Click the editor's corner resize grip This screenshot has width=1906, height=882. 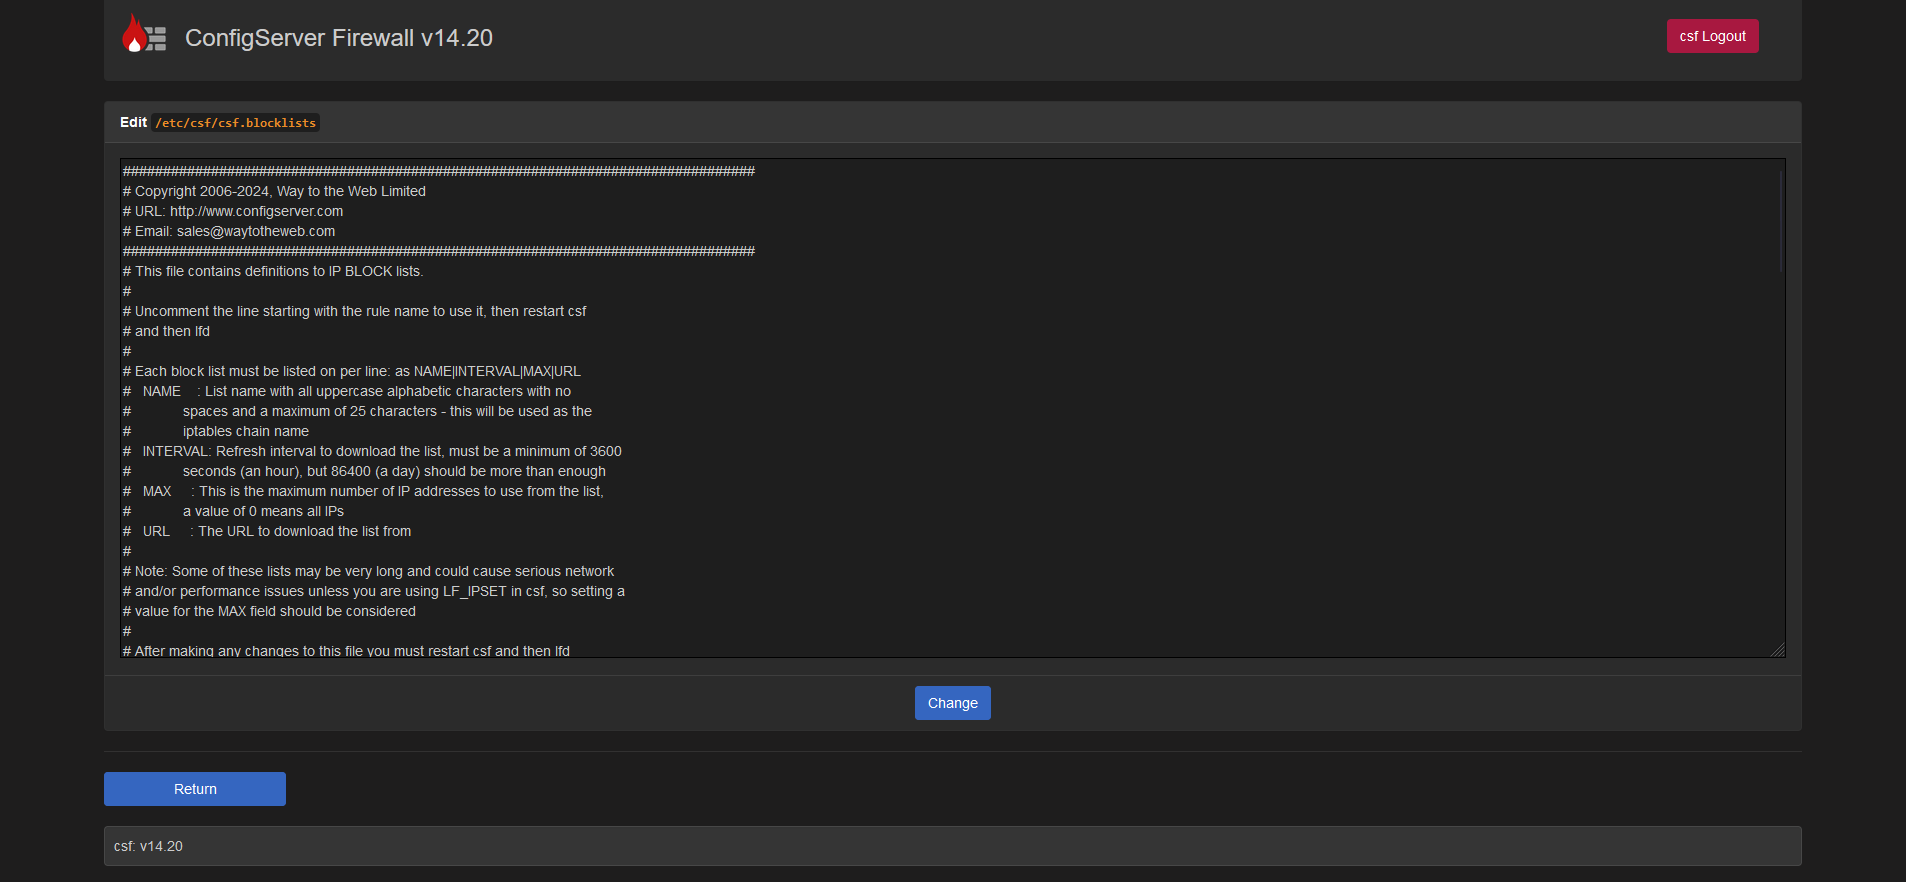pyautogui.click(x=1777, y=649)
